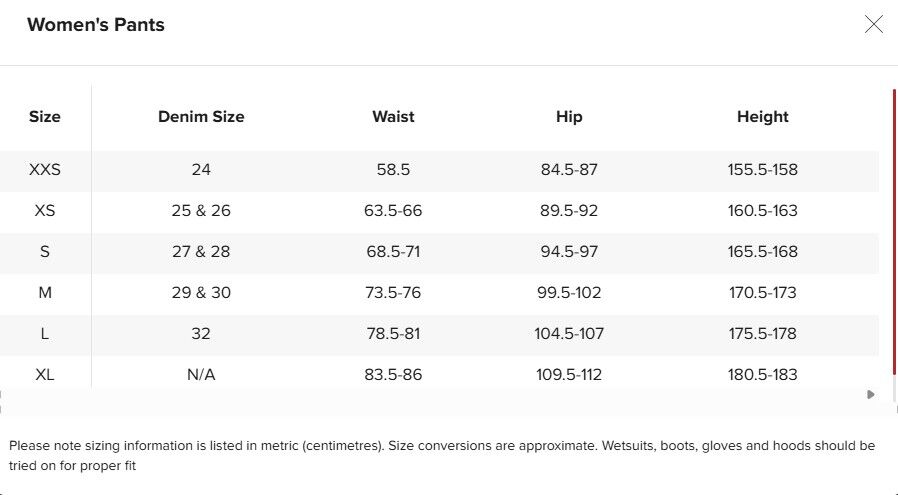Screen dimensions: 898x495
Task: Click the Hip column header
Action: click(569, 116)
